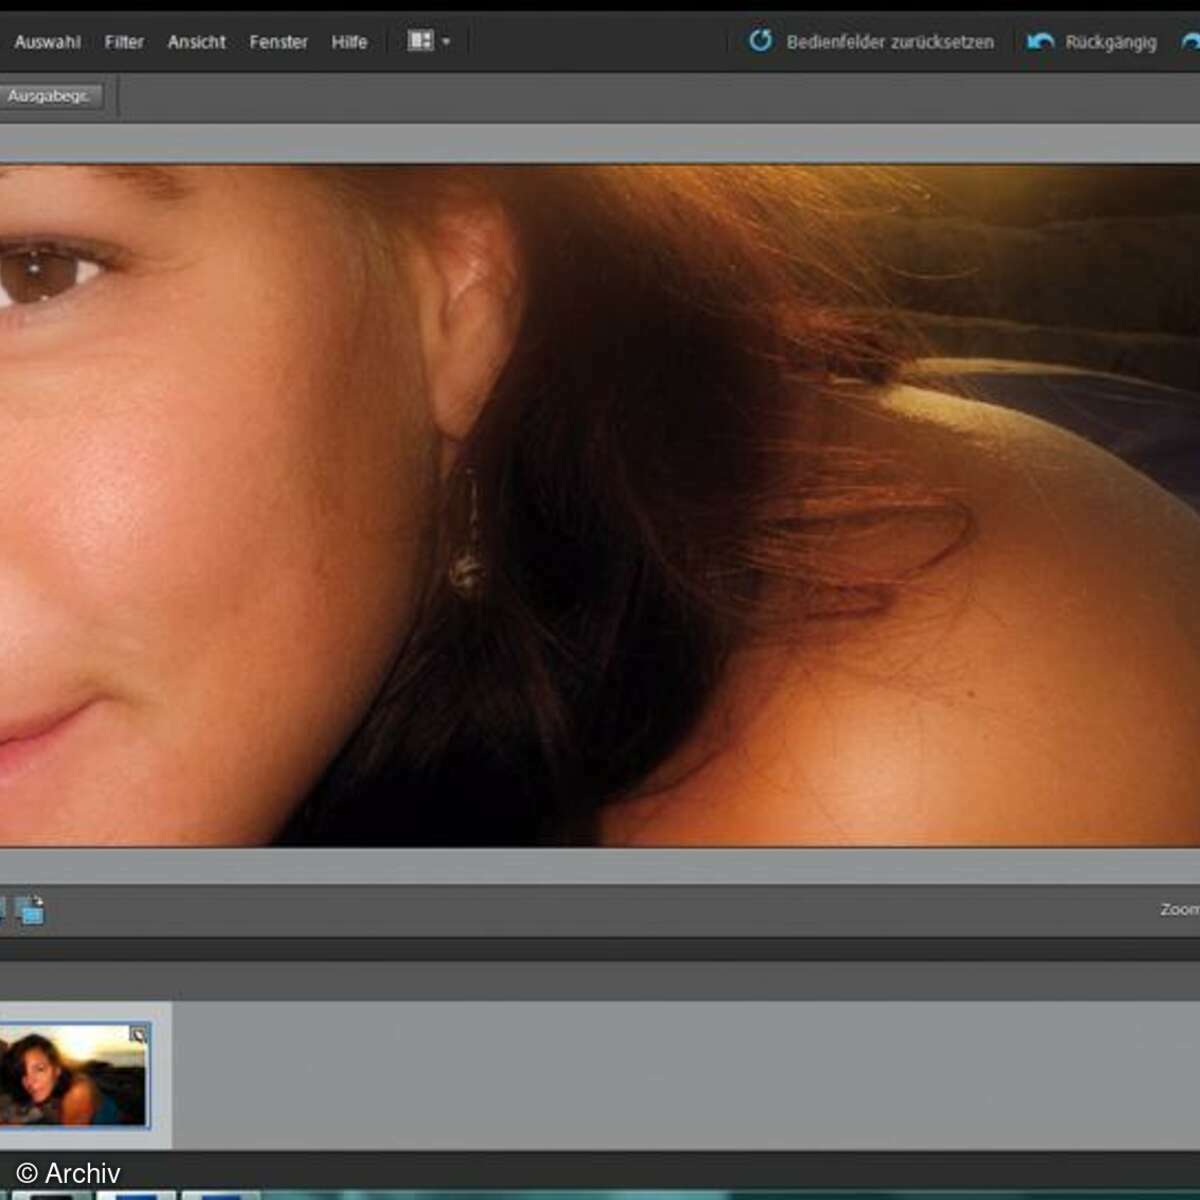Viewport: 1200px width, 1200px height.
Task: Click the badge icon on thumbnail corner
Action: pyautogui.click(x=138, y=1035)
